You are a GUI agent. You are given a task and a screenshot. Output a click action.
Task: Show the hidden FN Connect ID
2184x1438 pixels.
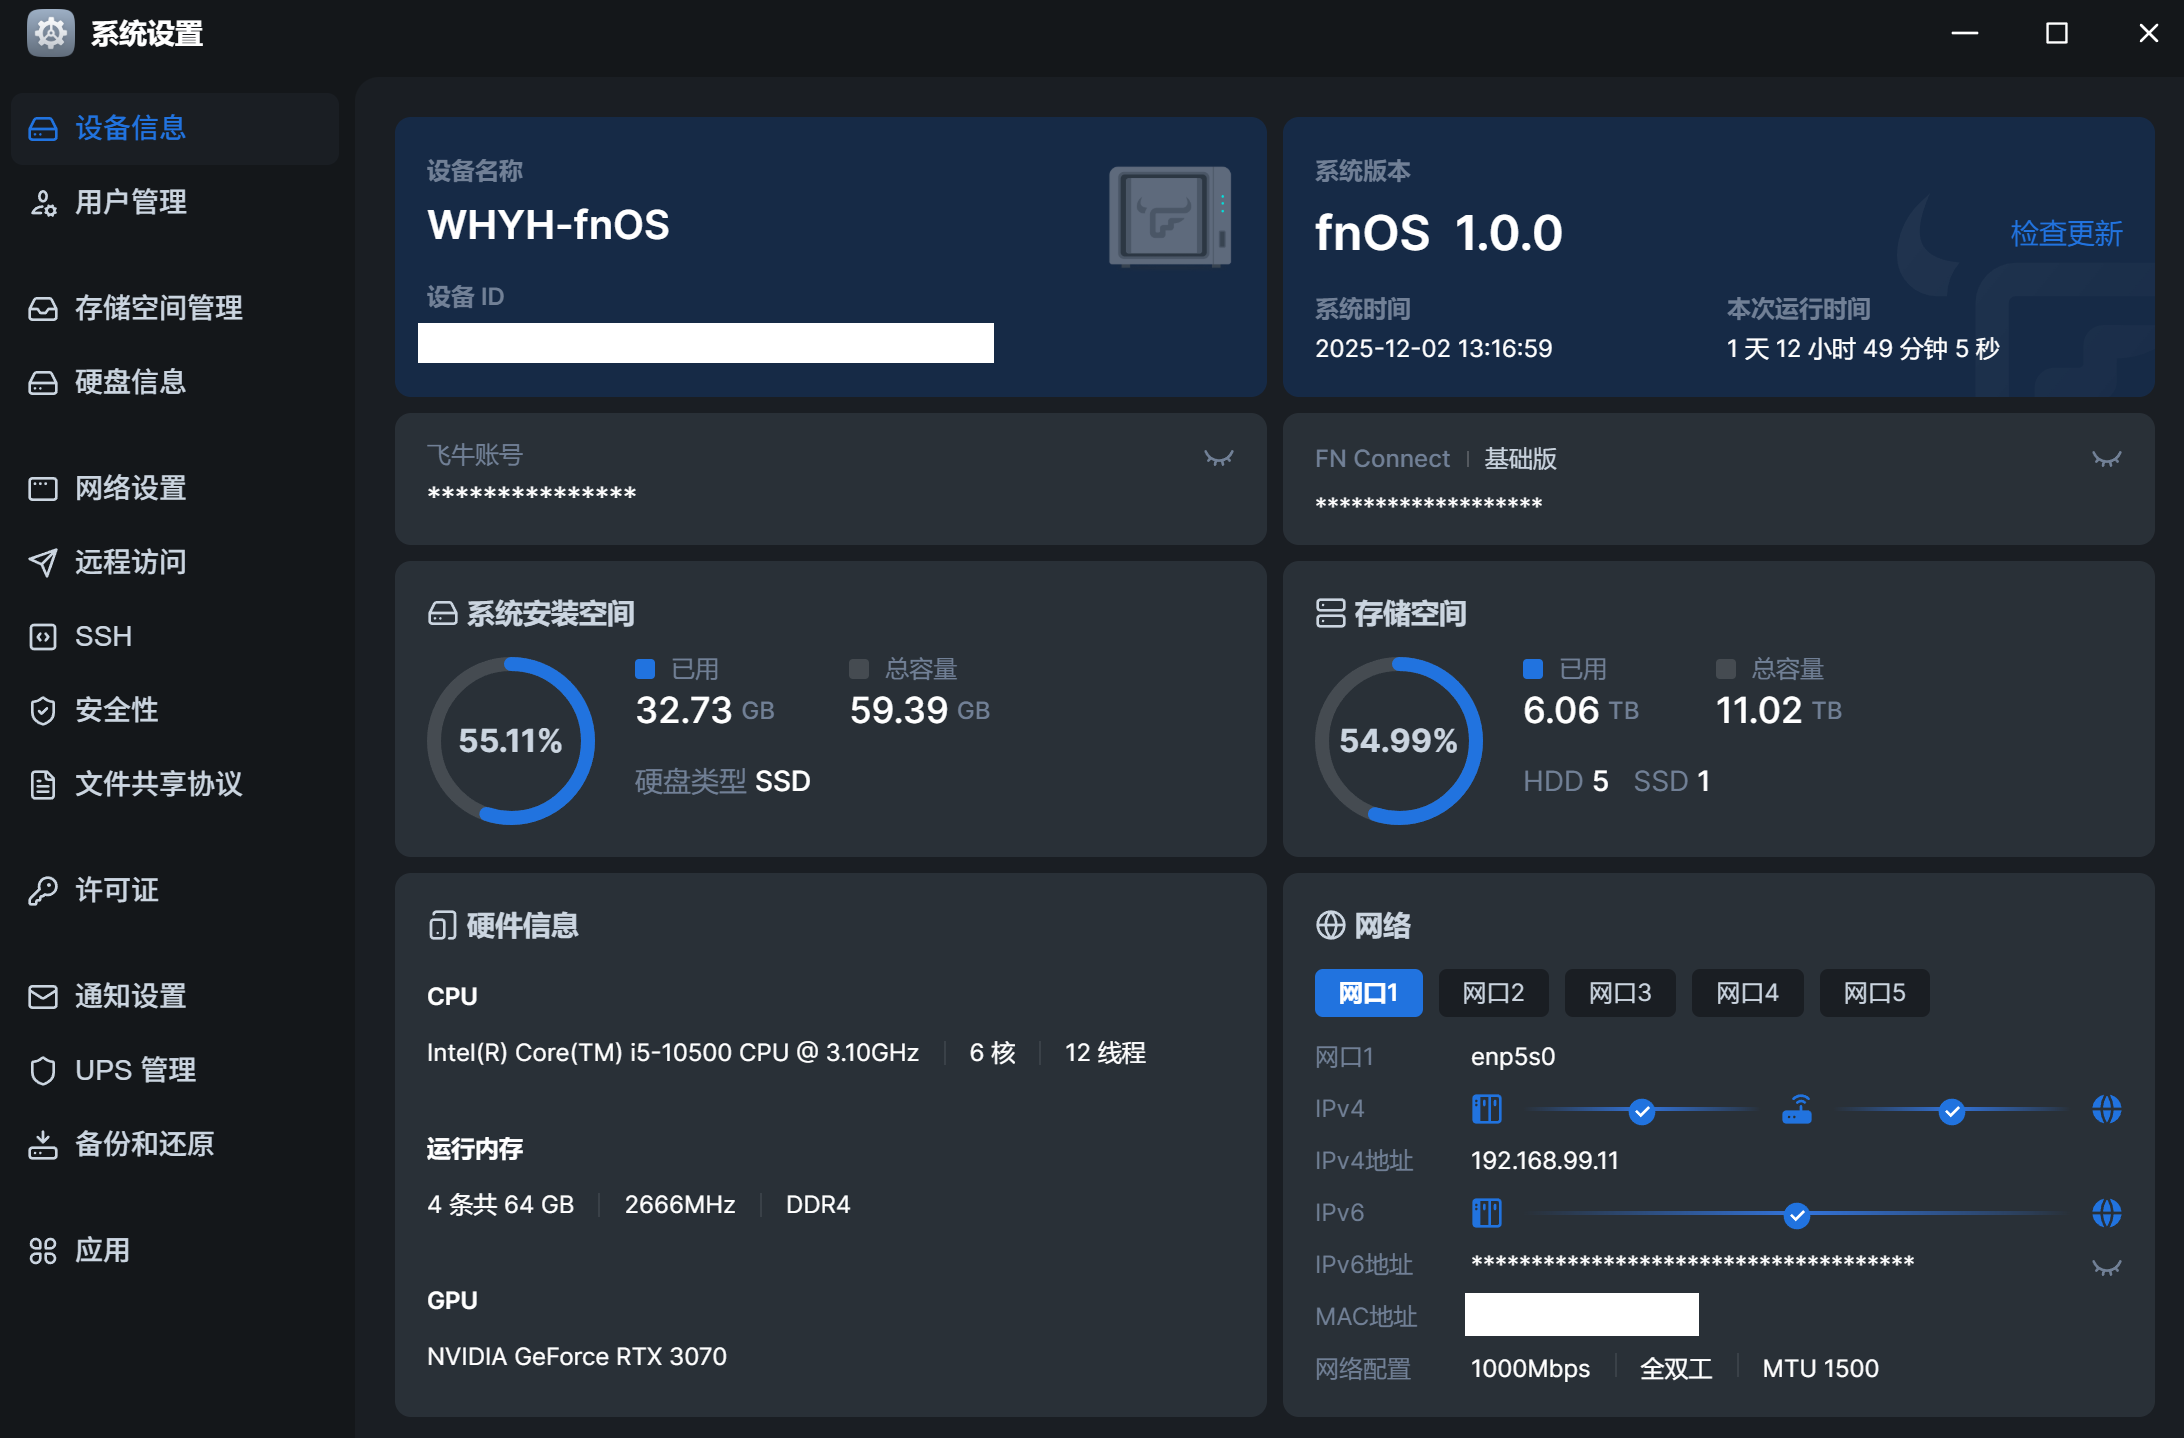pyautogui.click(x=2106, y=459)
